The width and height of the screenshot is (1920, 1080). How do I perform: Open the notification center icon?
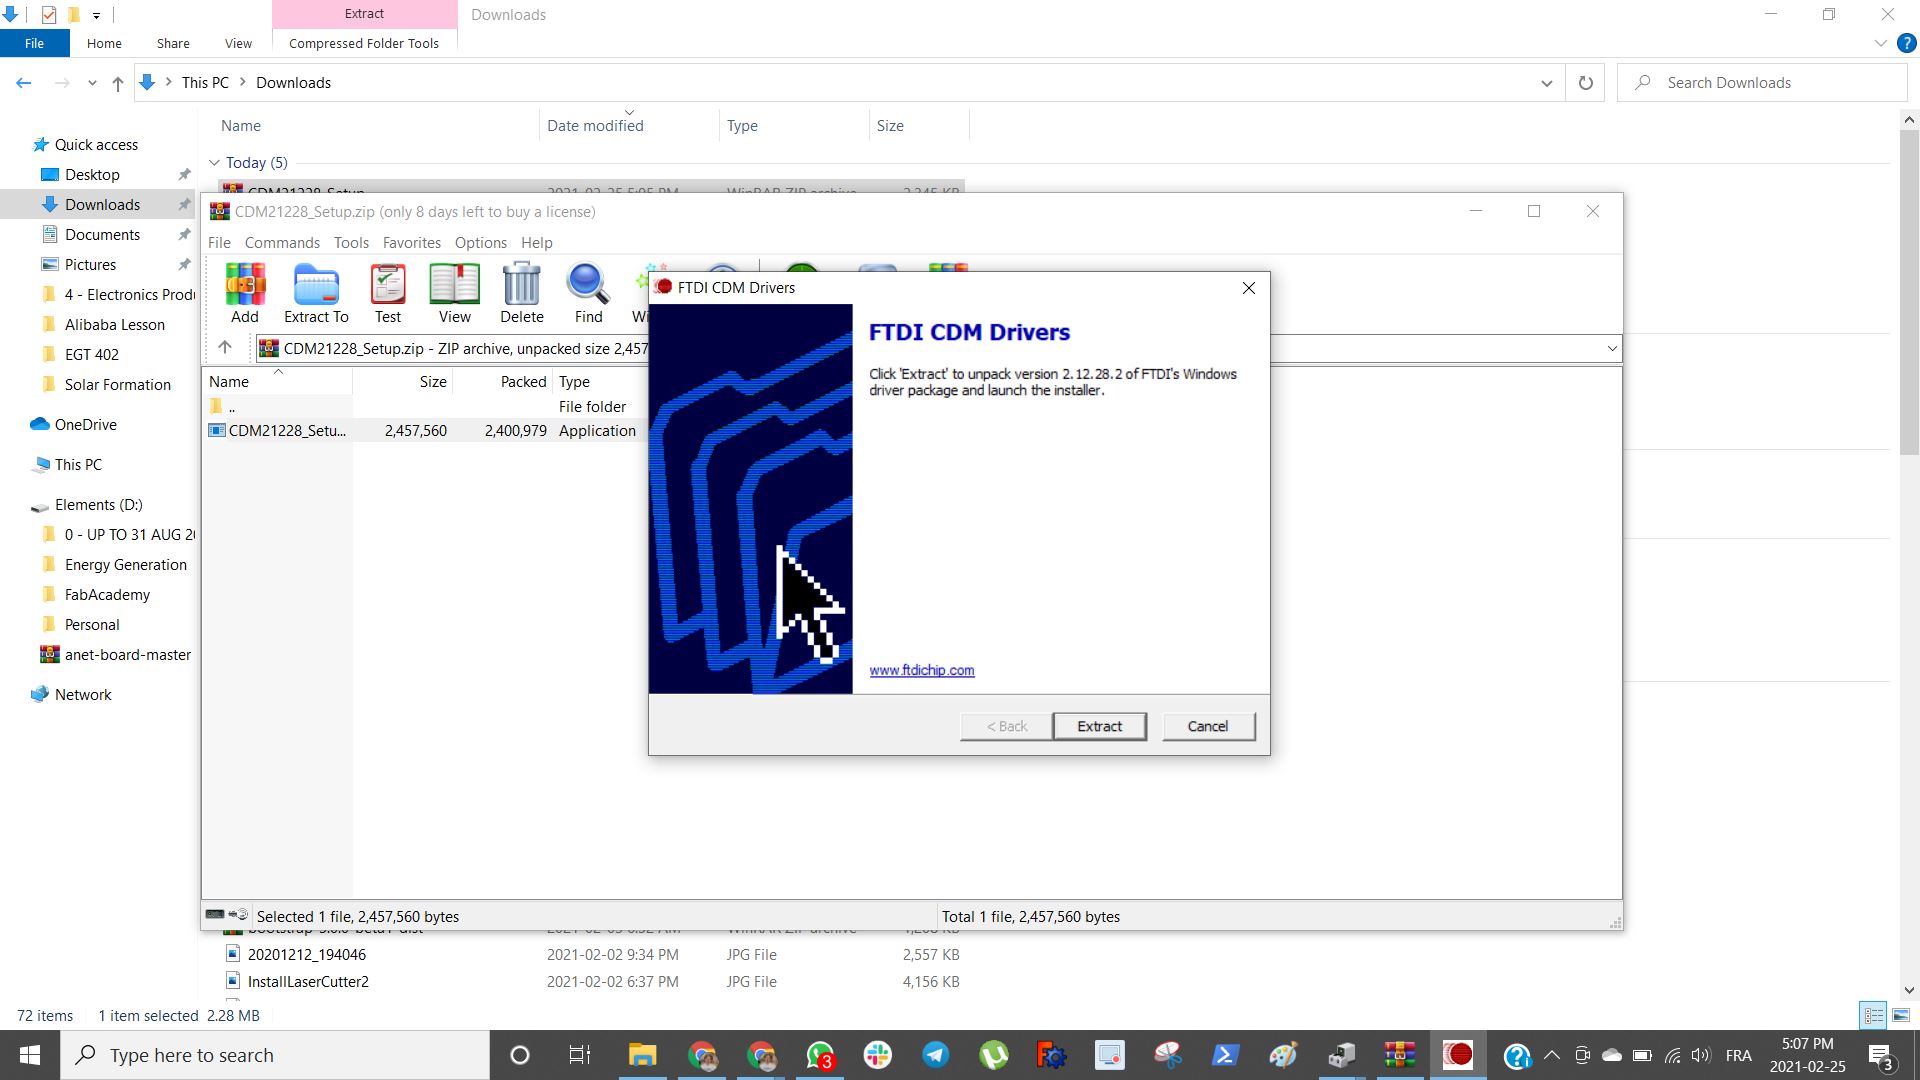pyautogui.click(x=1880, y=1055)
